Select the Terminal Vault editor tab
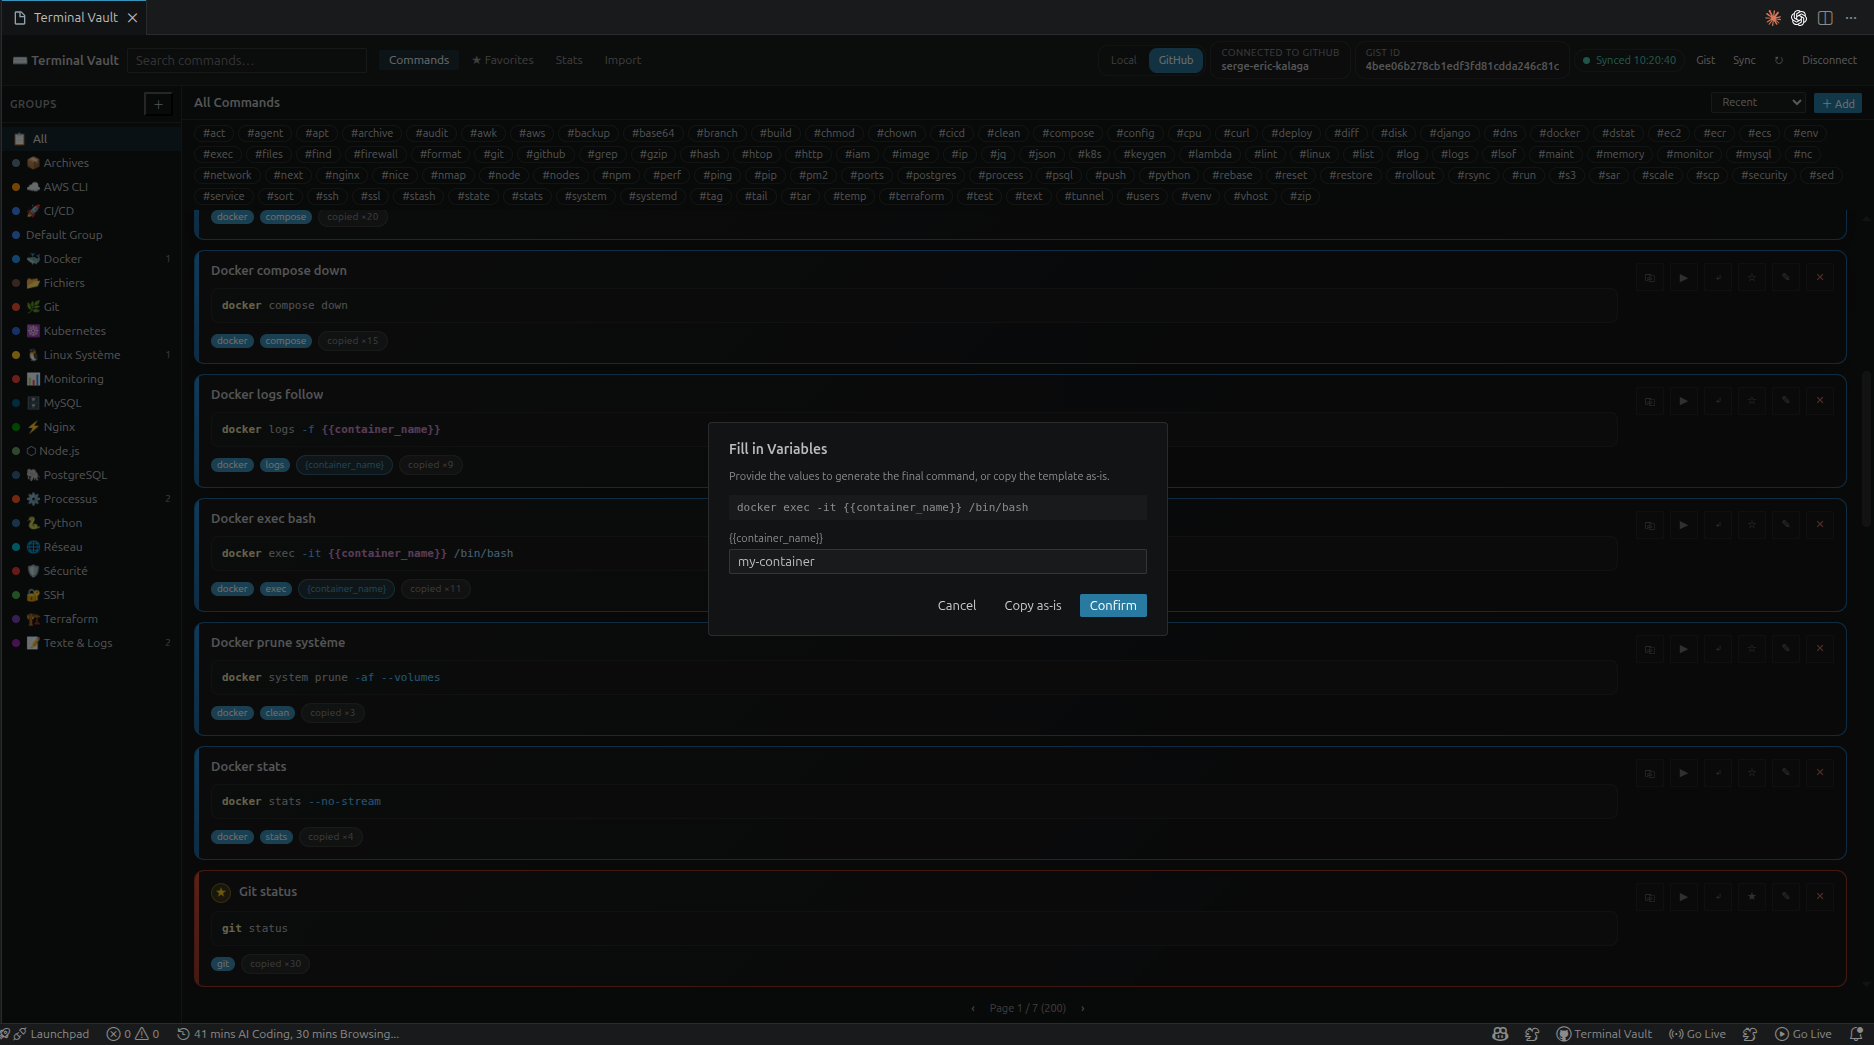The height and width of the screenshot is (1045, 1874). [75, 17]
